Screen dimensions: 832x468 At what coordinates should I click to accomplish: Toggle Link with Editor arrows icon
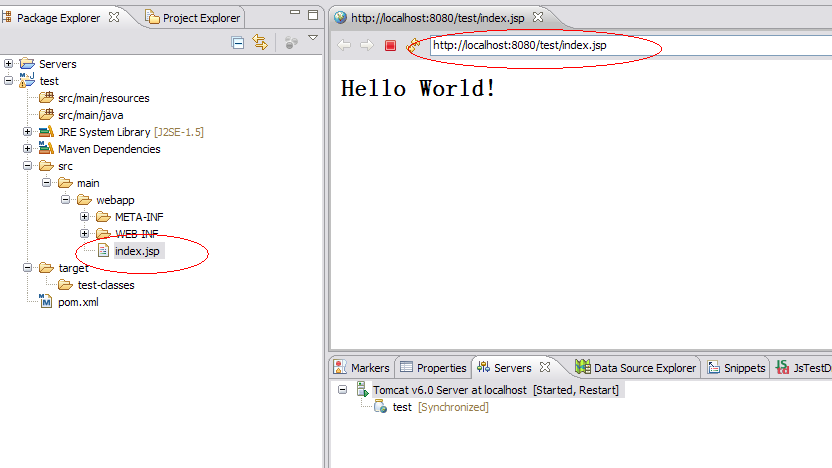tap(260, 42)
